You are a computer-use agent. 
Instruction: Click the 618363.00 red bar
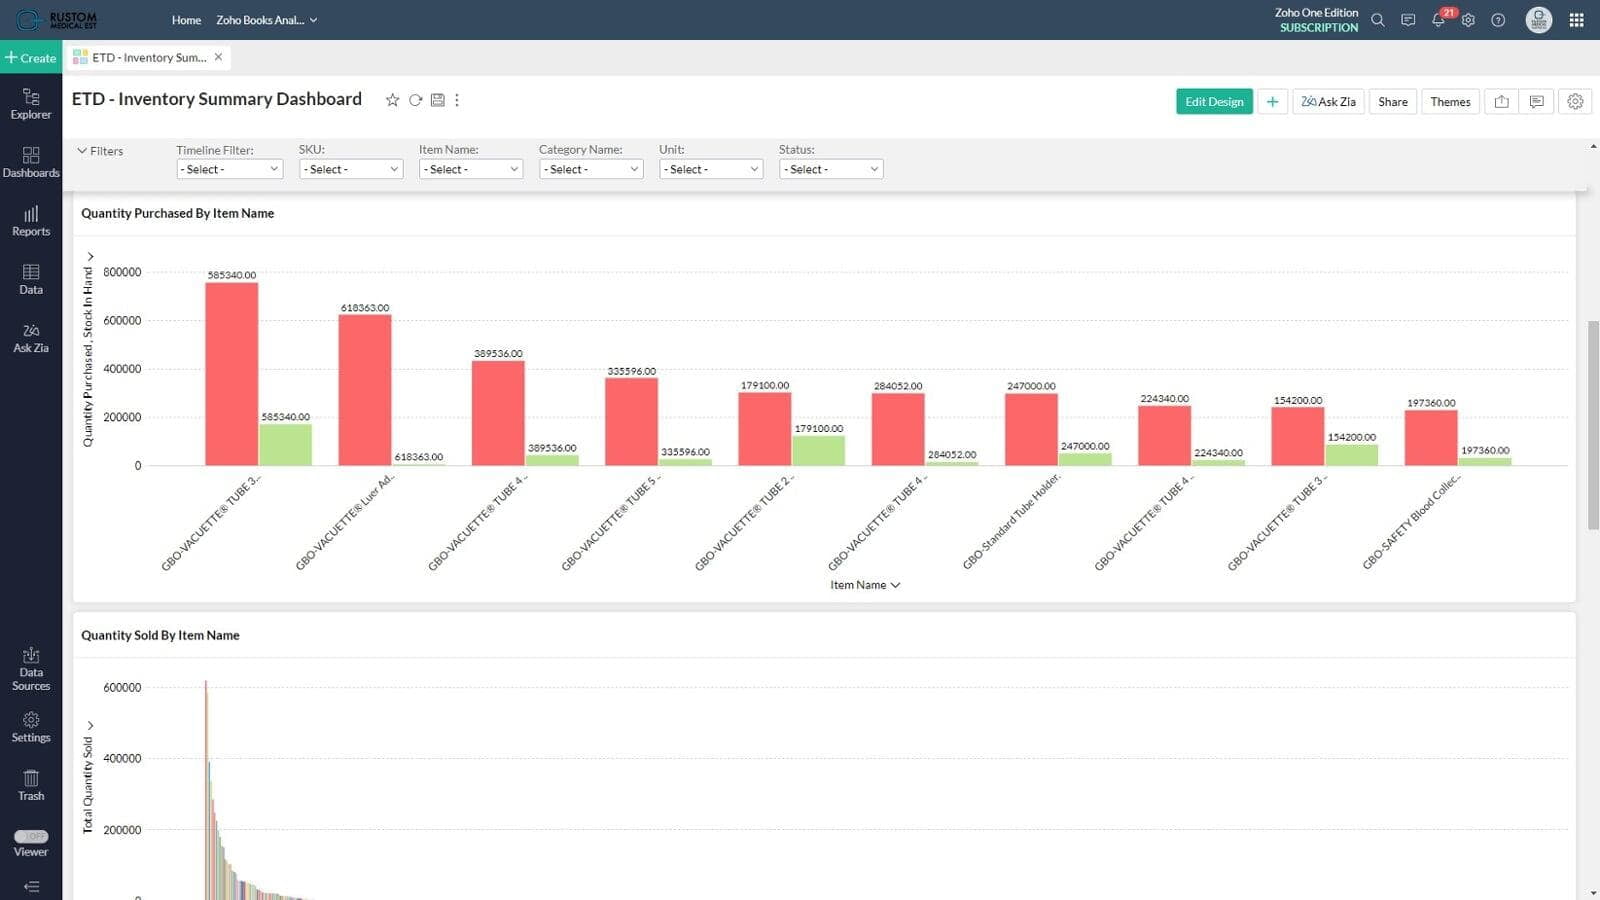(365, 390)
